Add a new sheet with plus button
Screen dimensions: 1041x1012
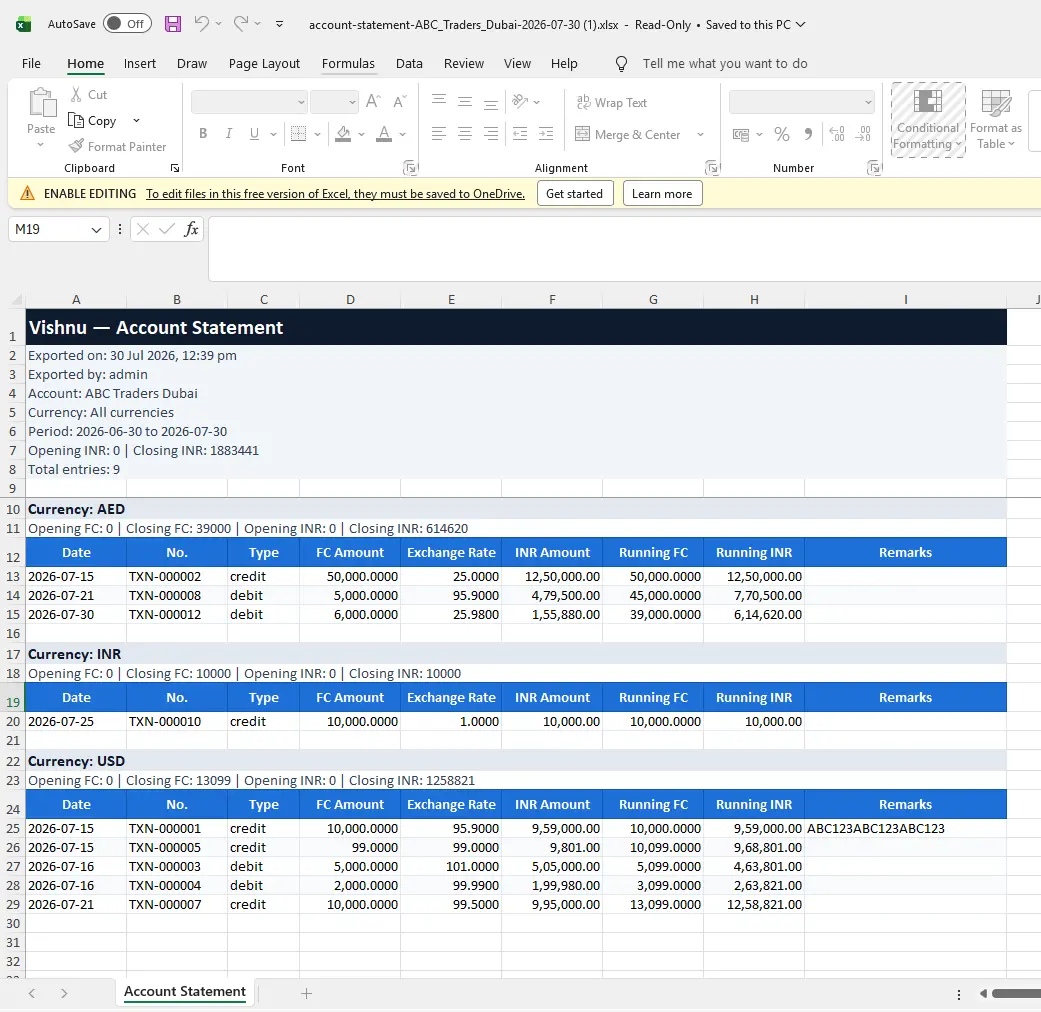[x=306, y=993]
